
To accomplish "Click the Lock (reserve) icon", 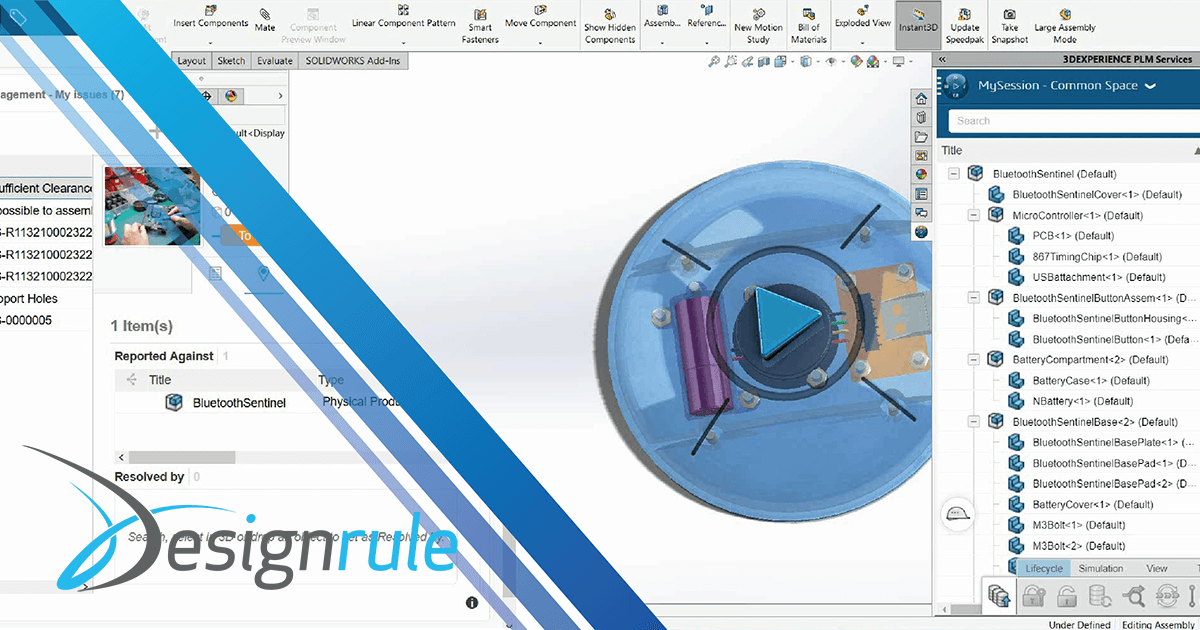I will [1032, 597].
